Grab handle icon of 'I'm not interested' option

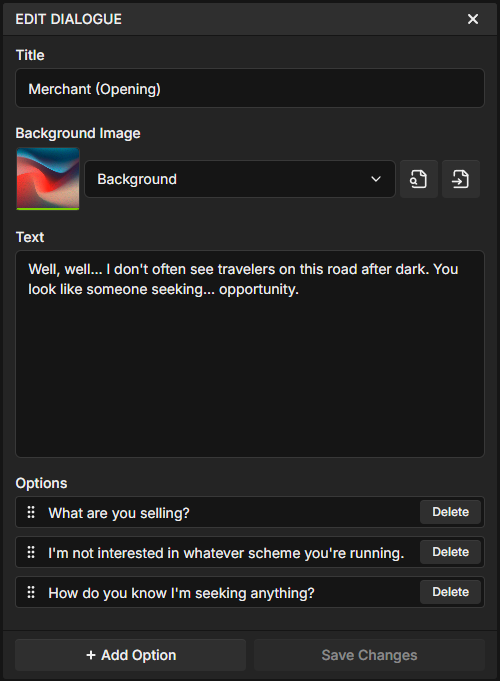(31, 552)
